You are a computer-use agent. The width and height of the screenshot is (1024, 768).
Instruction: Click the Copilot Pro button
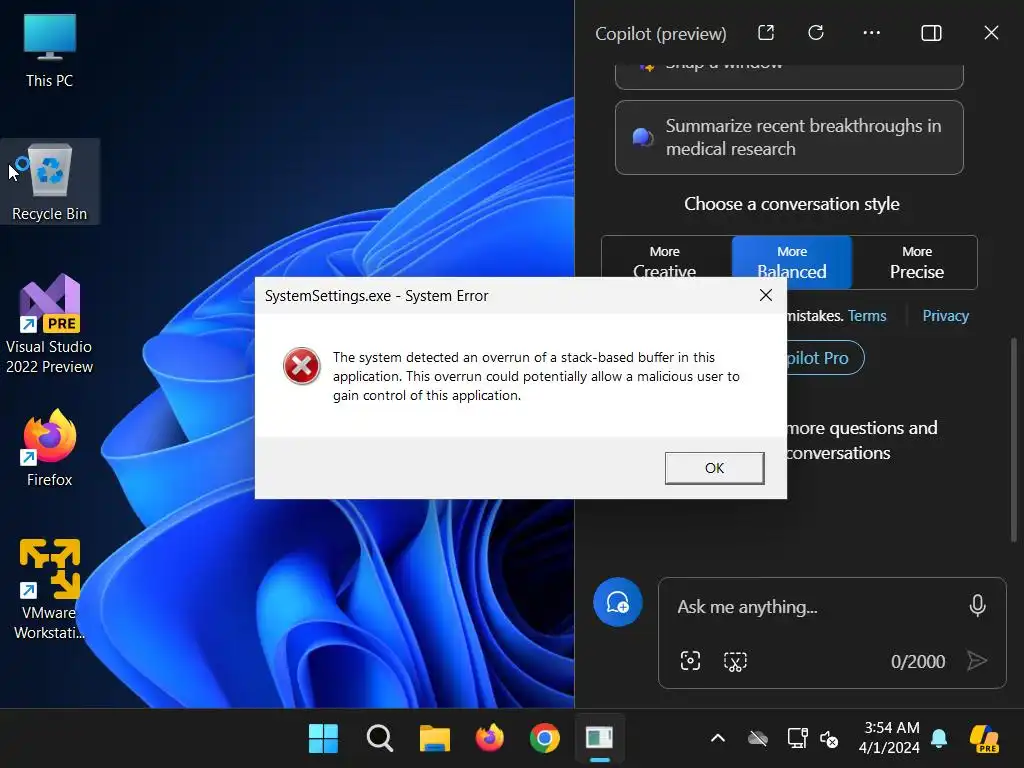(x=824, y=358)
